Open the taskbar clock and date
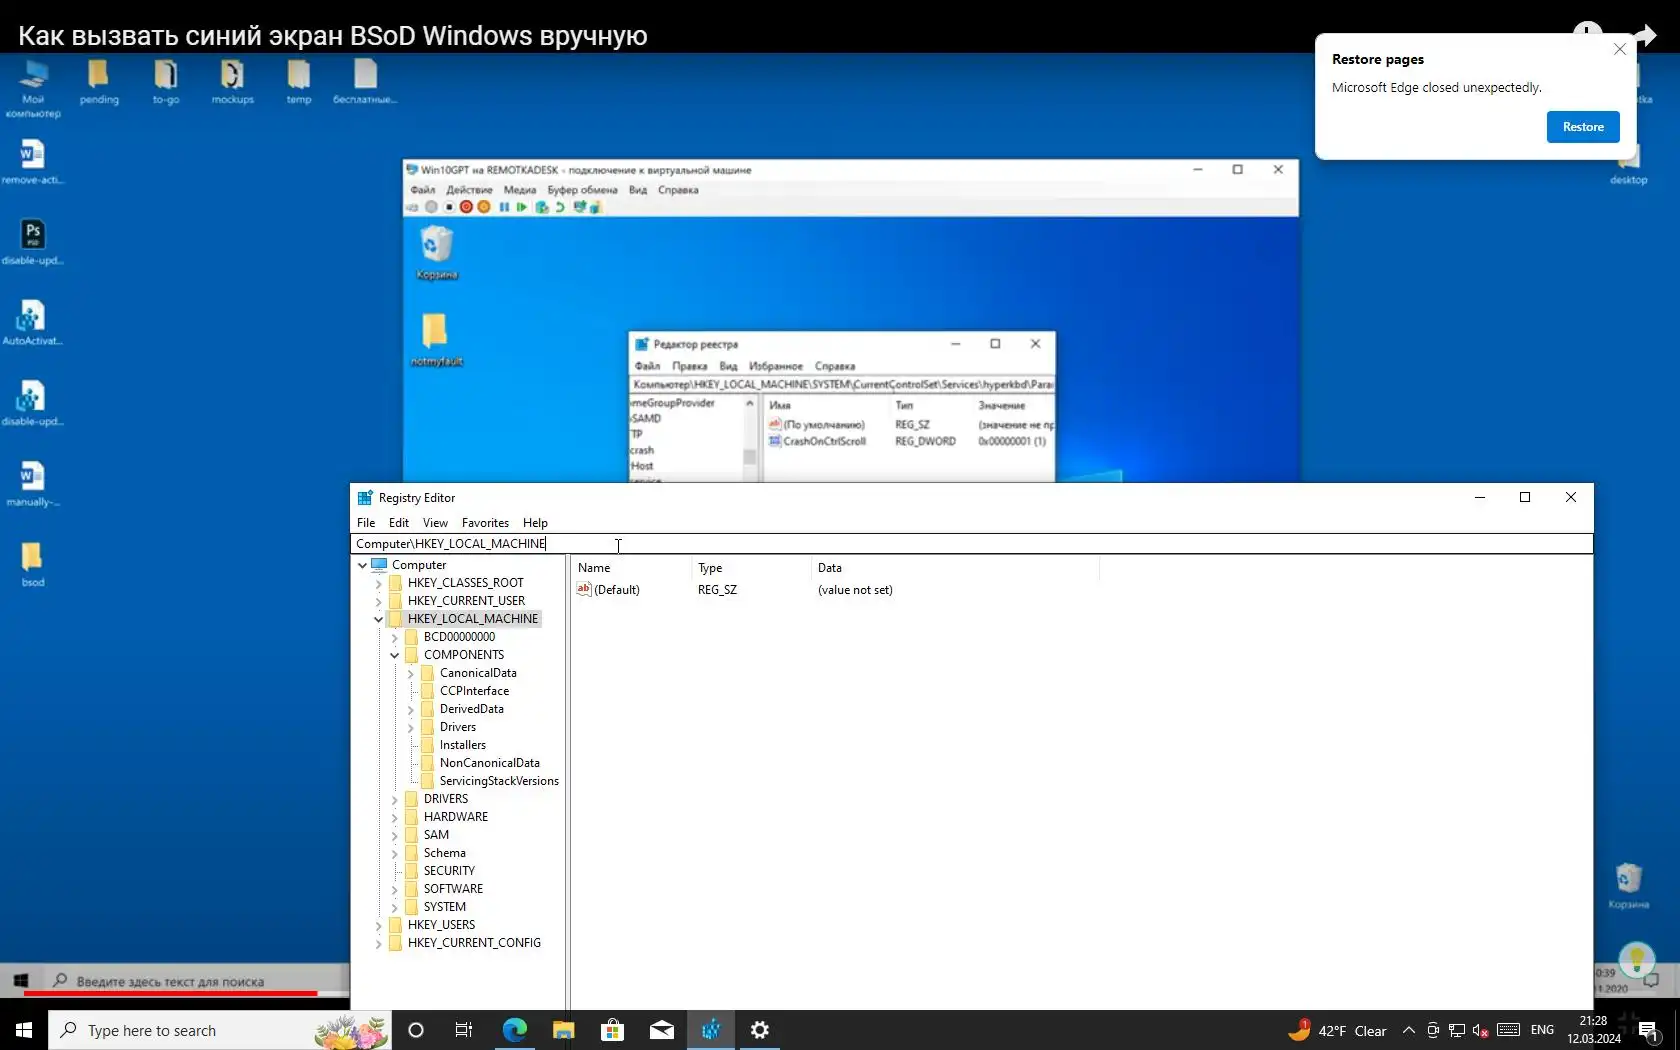Viewport: 1680px width, 1050px height. (x=1594, y=1030)
